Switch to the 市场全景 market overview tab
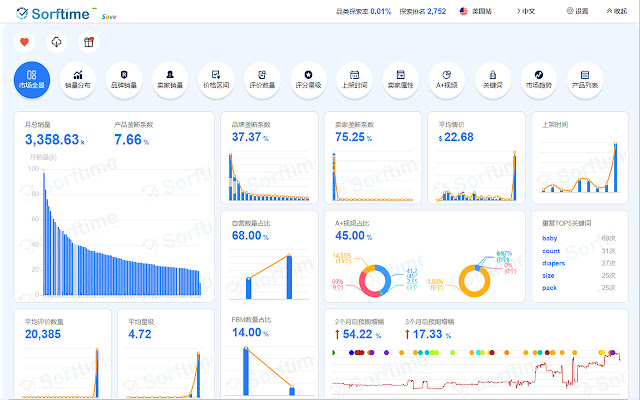 point(32,79)
